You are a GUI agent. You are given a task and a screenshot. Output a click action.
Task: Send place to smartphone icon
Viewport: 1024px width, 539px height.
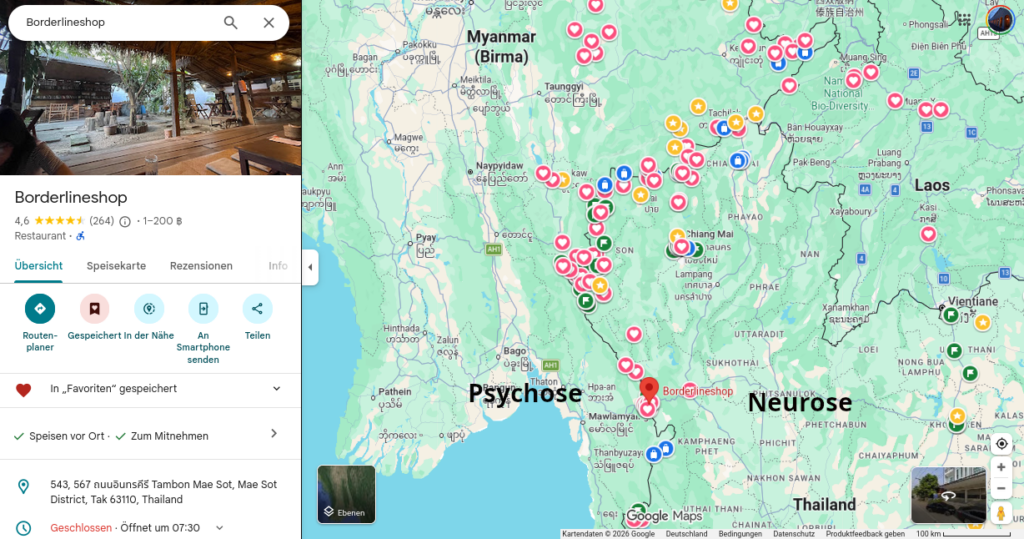(203, 309)
